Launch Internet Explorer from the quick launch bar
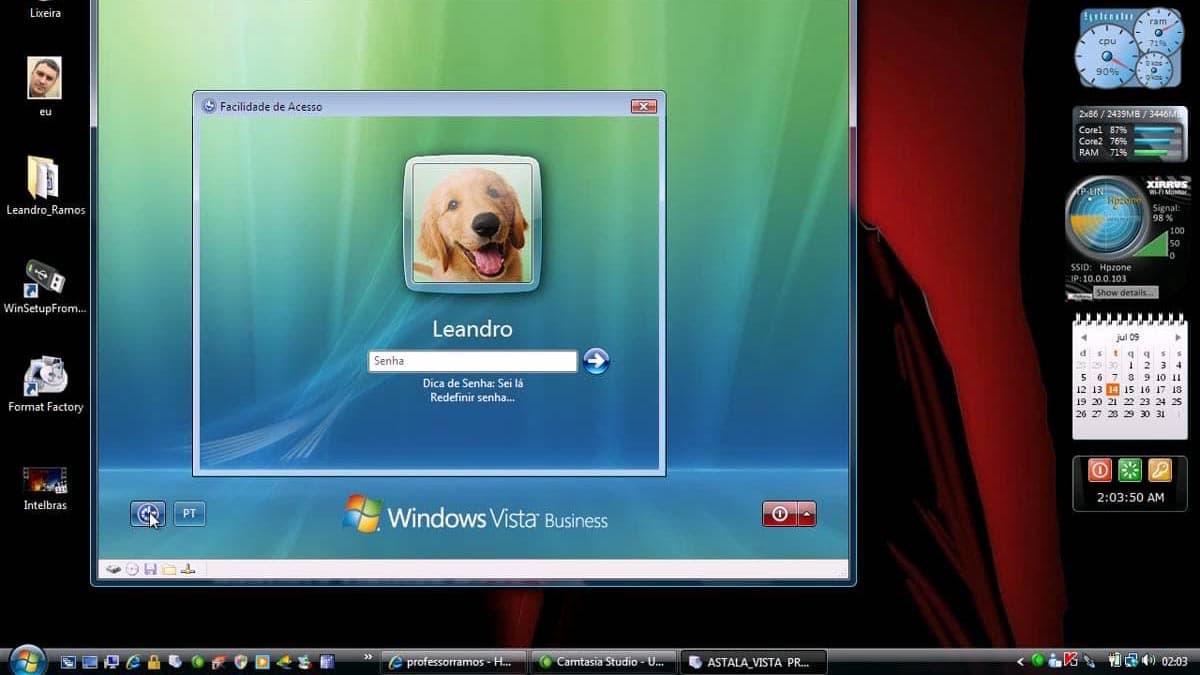 click(x=132, y=661)
